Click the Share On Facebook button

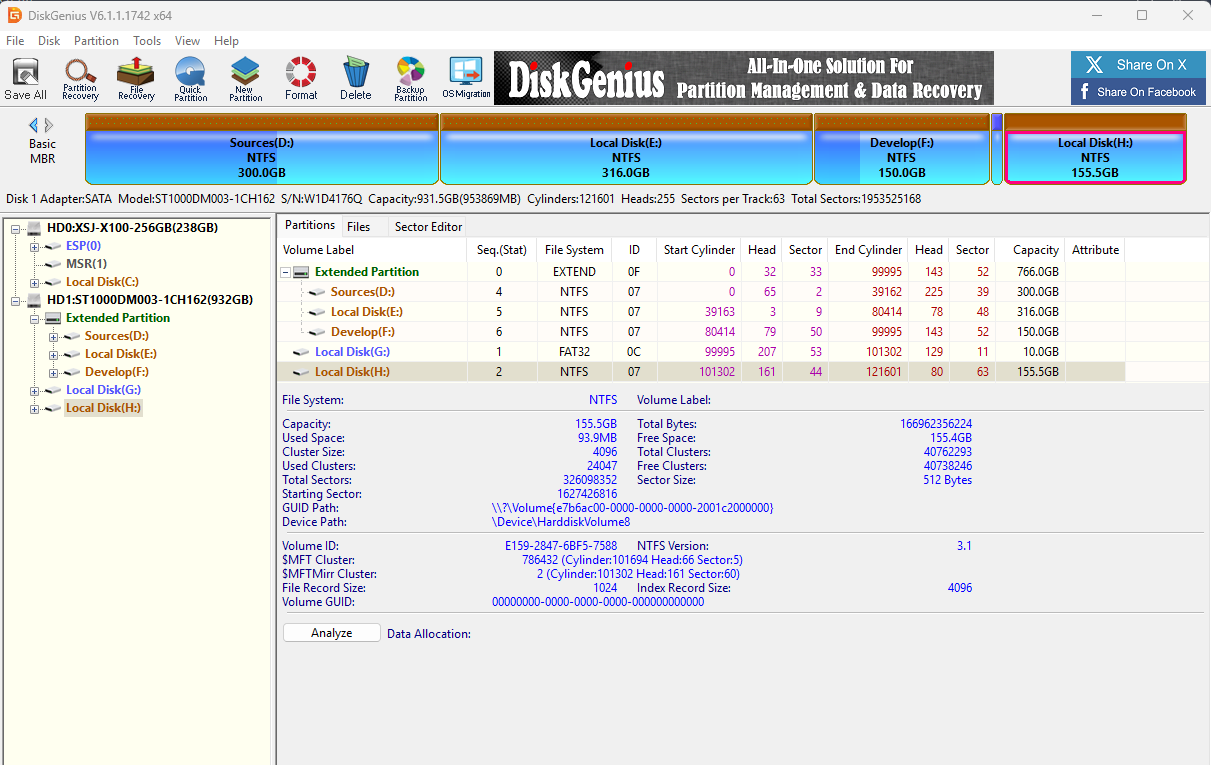coord(1139,92)
